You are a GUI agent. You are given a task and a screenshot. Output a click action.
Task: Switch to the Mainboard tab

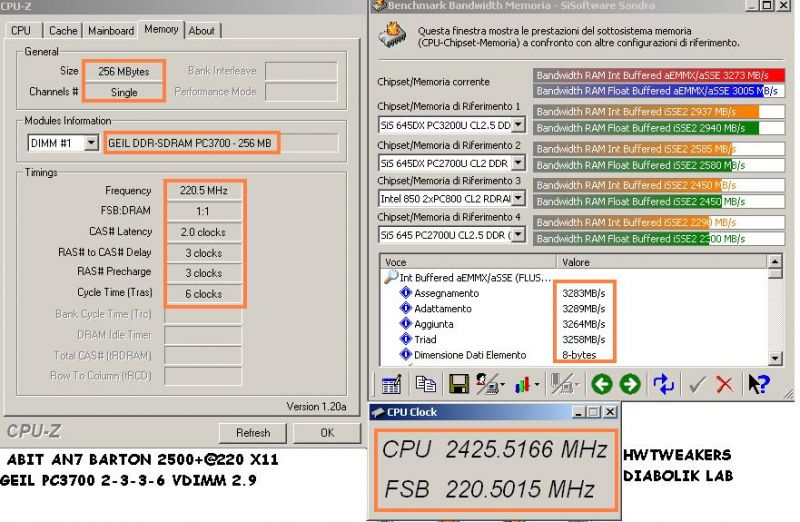point(111,31)
